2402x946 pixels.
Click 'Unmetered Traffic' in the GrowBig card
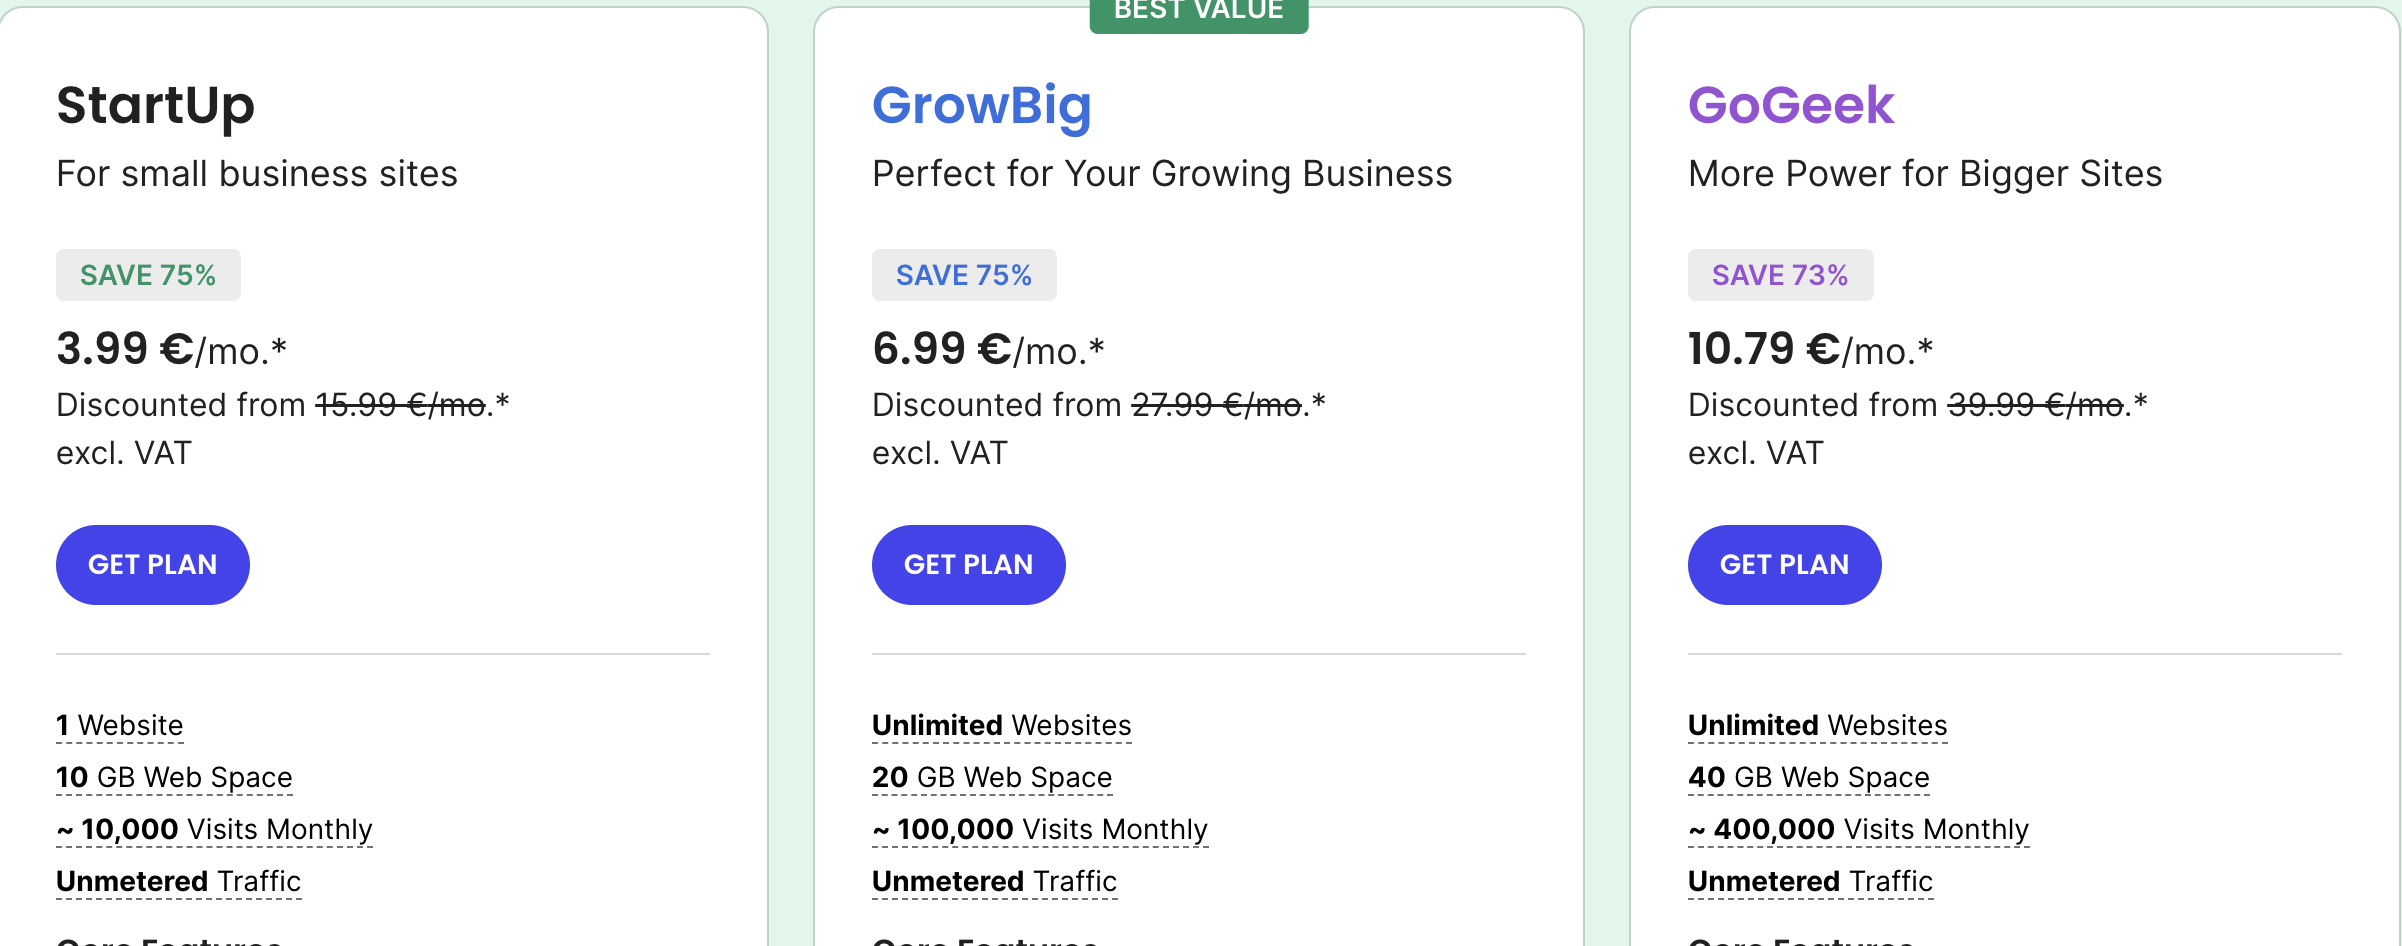point(994,881)
